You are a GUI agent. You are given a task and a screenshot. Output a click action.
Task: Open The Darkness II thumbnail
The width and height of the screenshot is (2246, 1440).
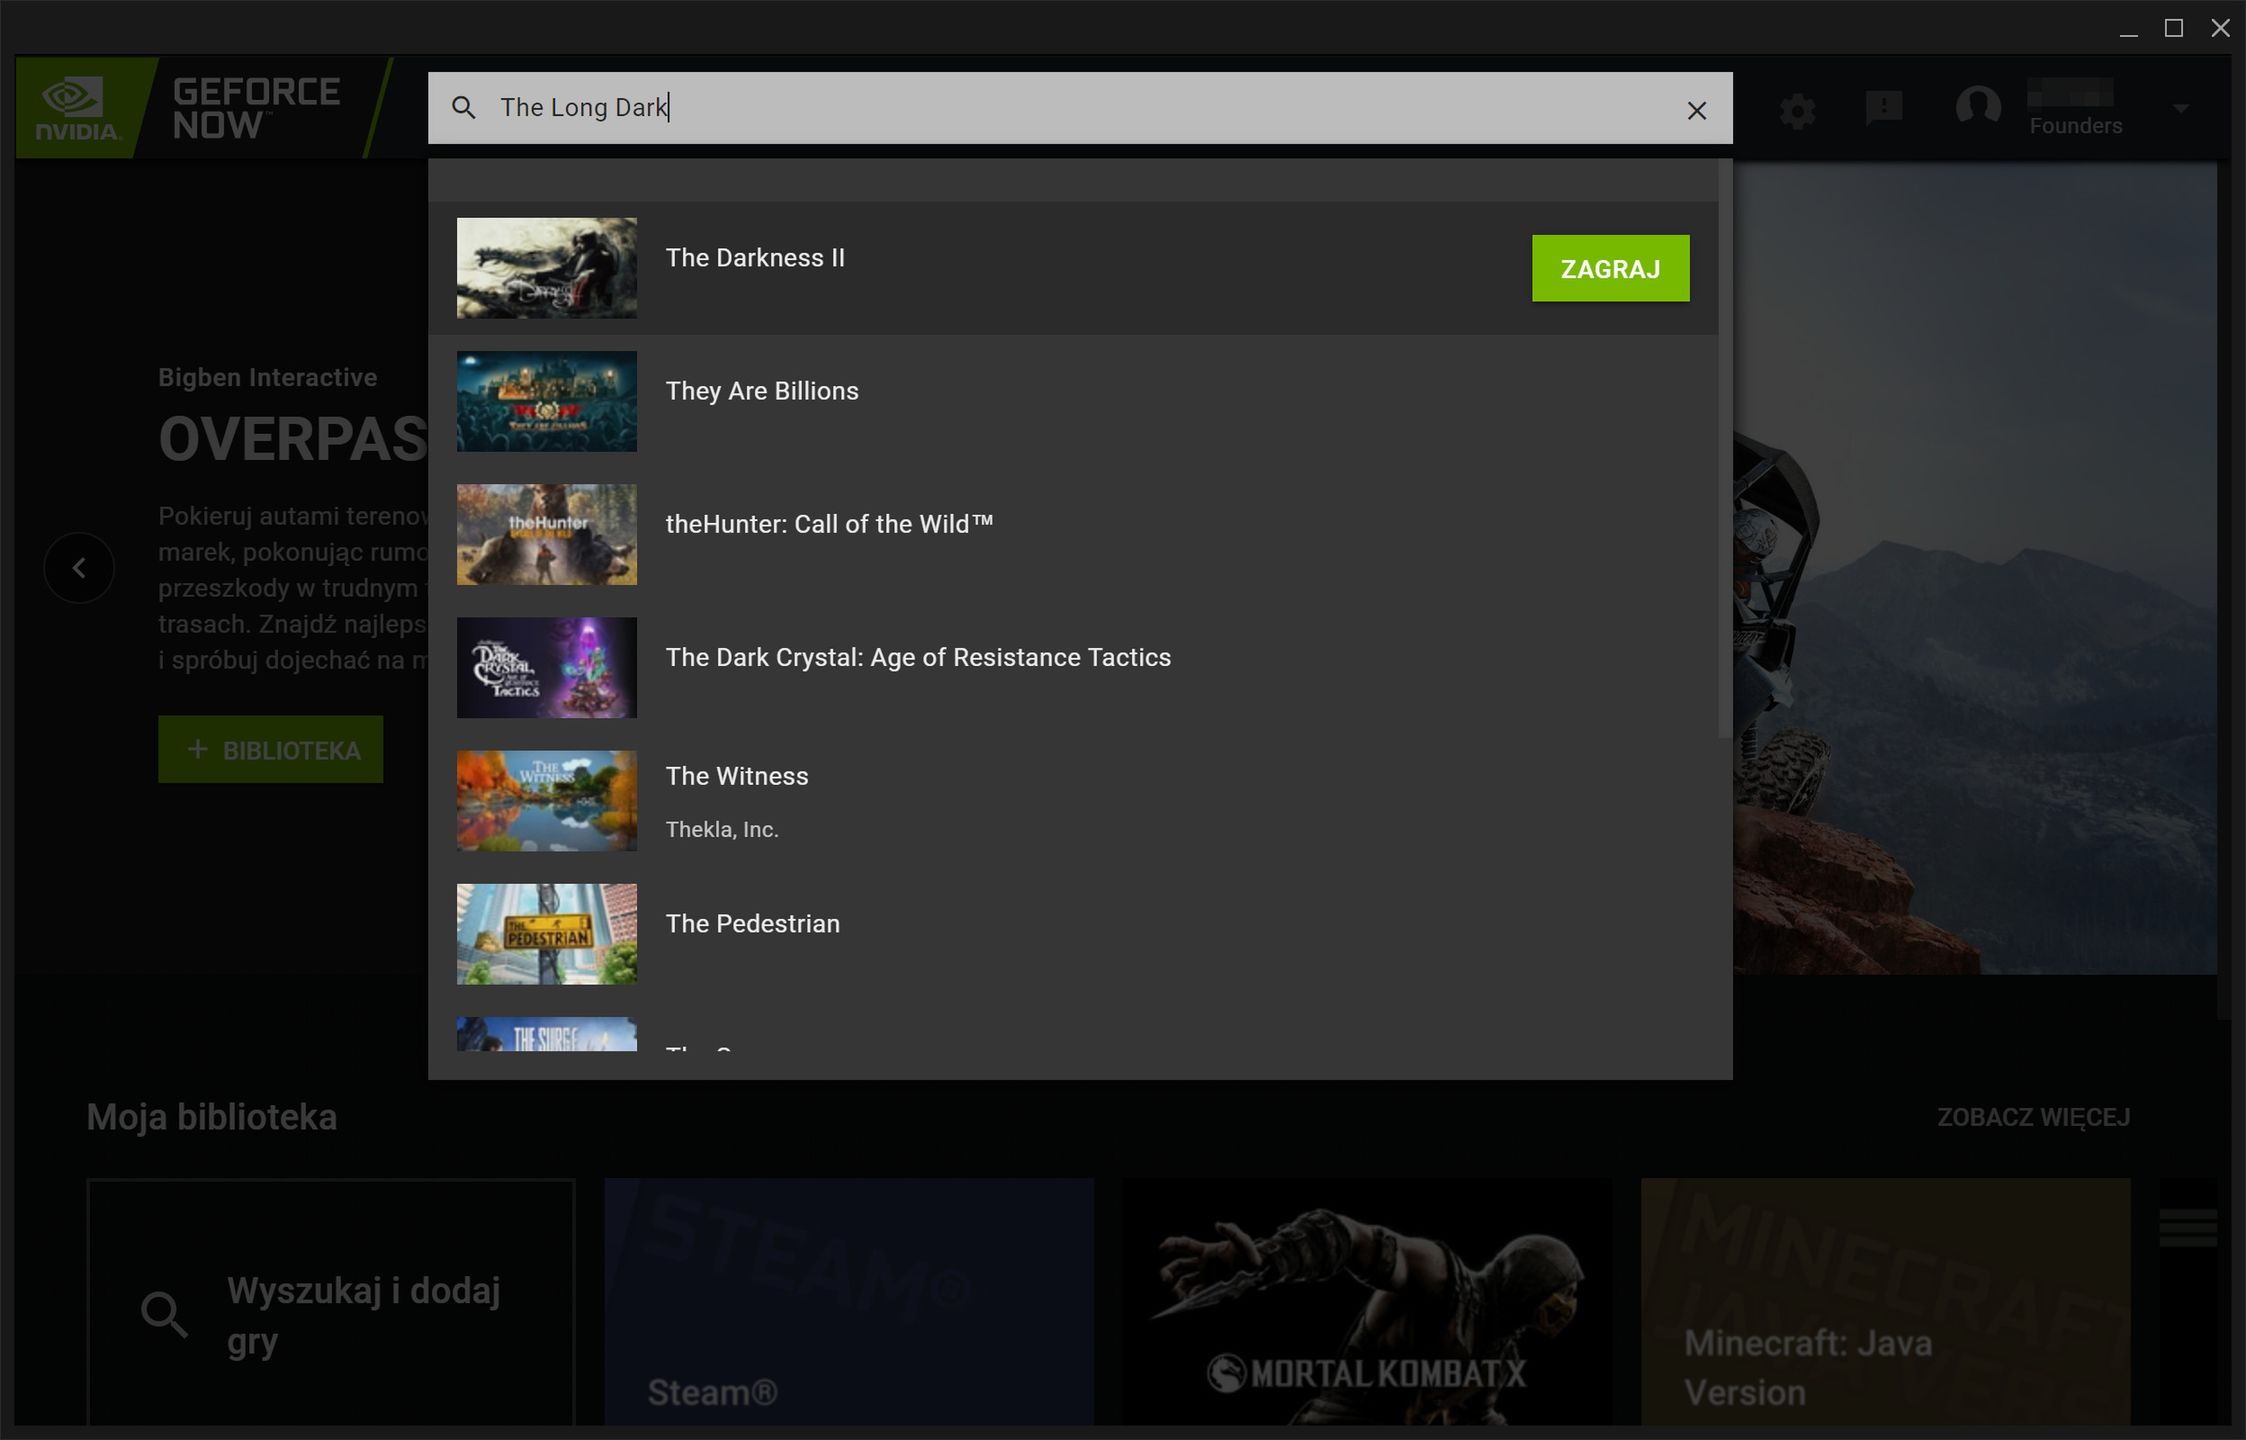547,268
